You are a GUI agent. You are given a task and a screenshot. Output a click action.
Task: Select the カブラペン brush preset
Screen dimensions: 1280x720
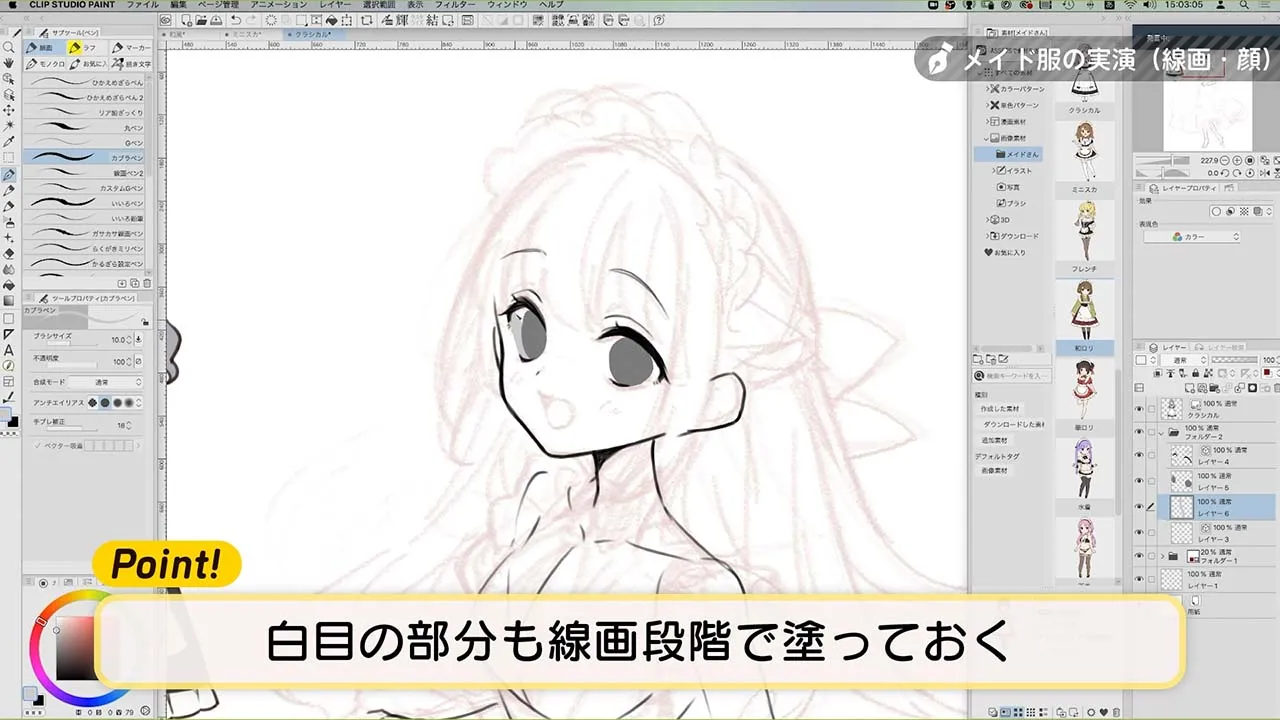pos(85,158)
